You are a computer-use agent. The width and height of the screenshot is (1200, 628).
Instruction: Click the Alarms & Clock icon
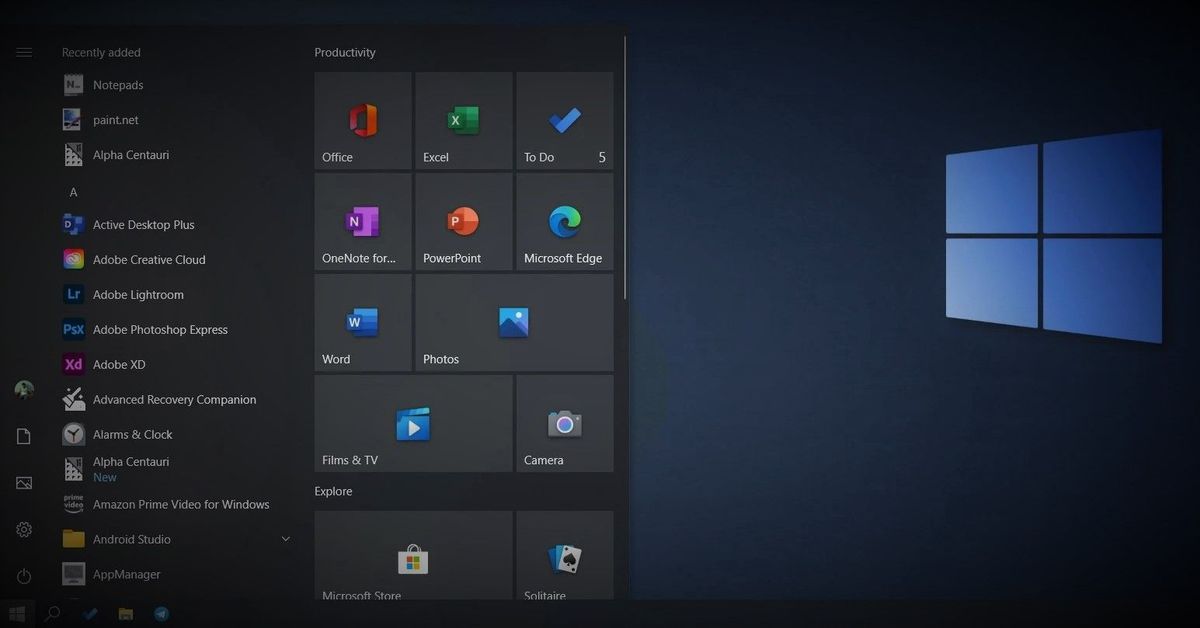tap(73, 435)
